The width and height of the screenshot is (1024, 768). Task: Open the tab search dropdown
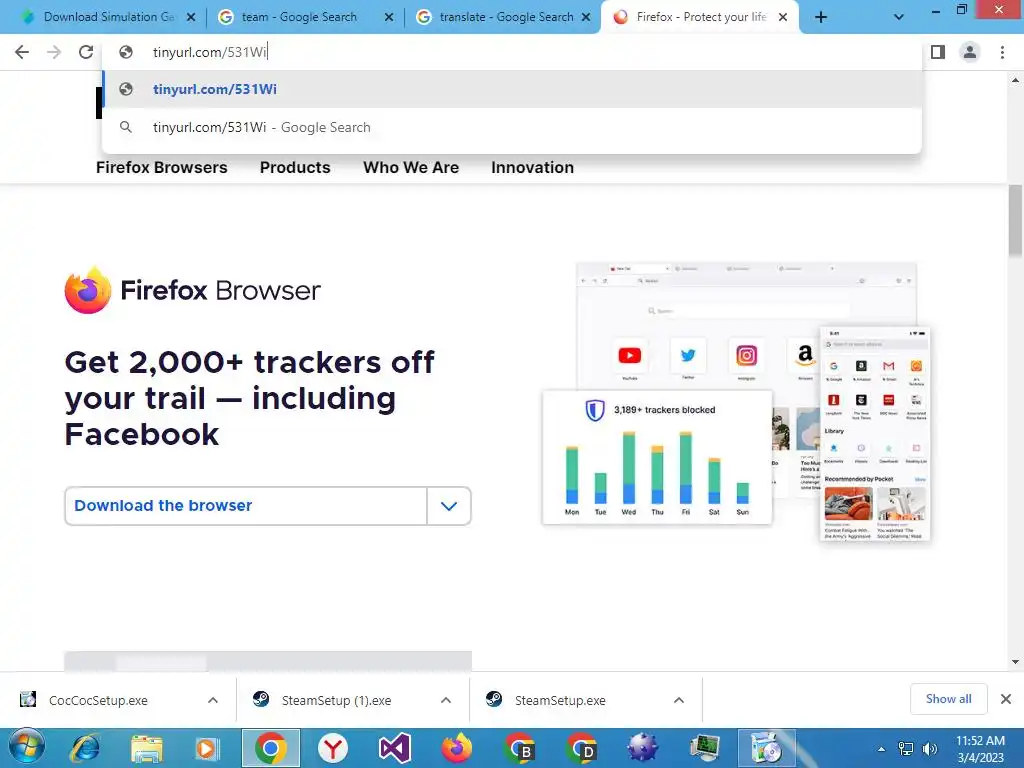pos(899,18)
